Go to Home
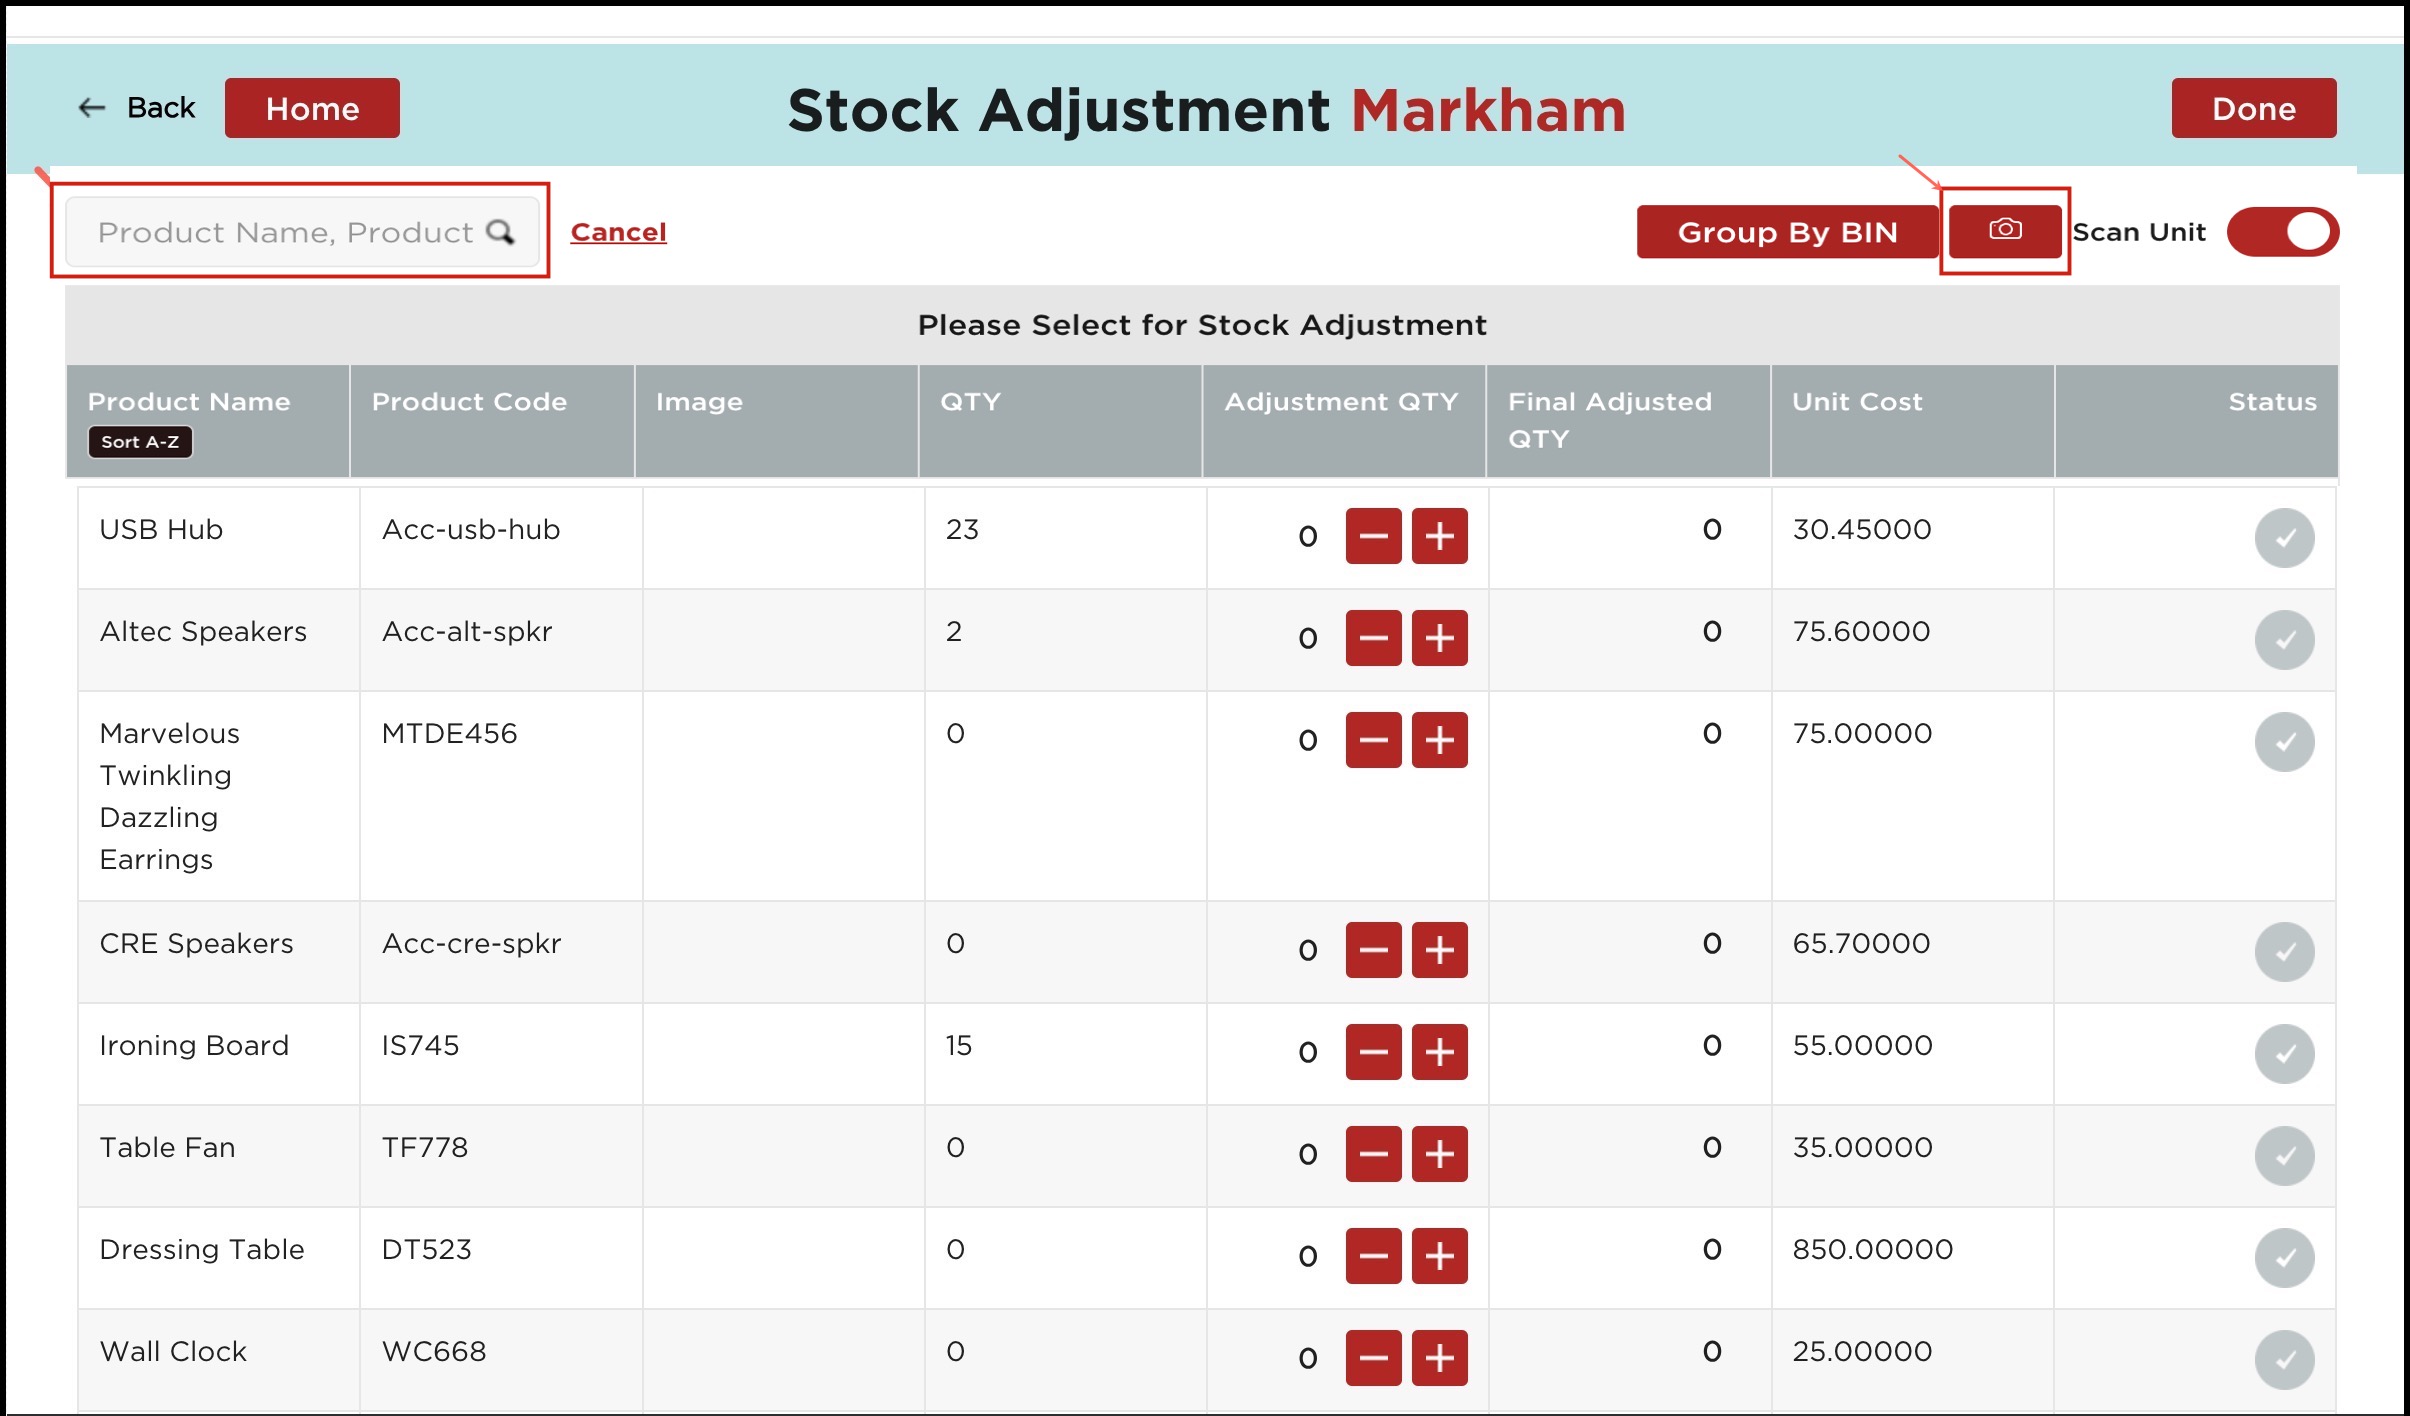The image size is (2410, 1416). tap(312, 108)
